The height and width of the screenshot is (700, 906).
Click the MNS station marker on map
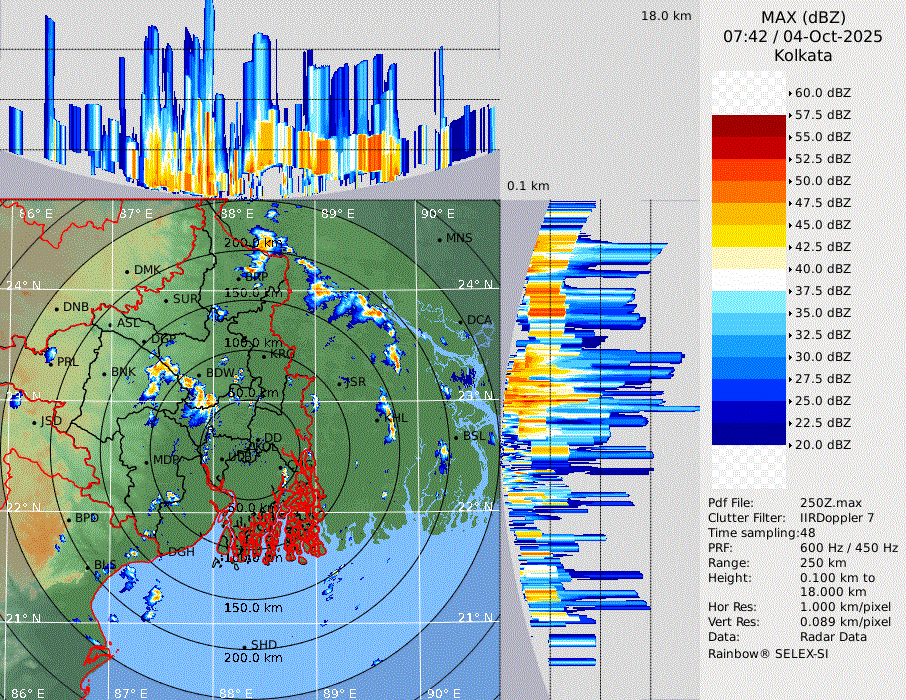[x=440, y=239]
